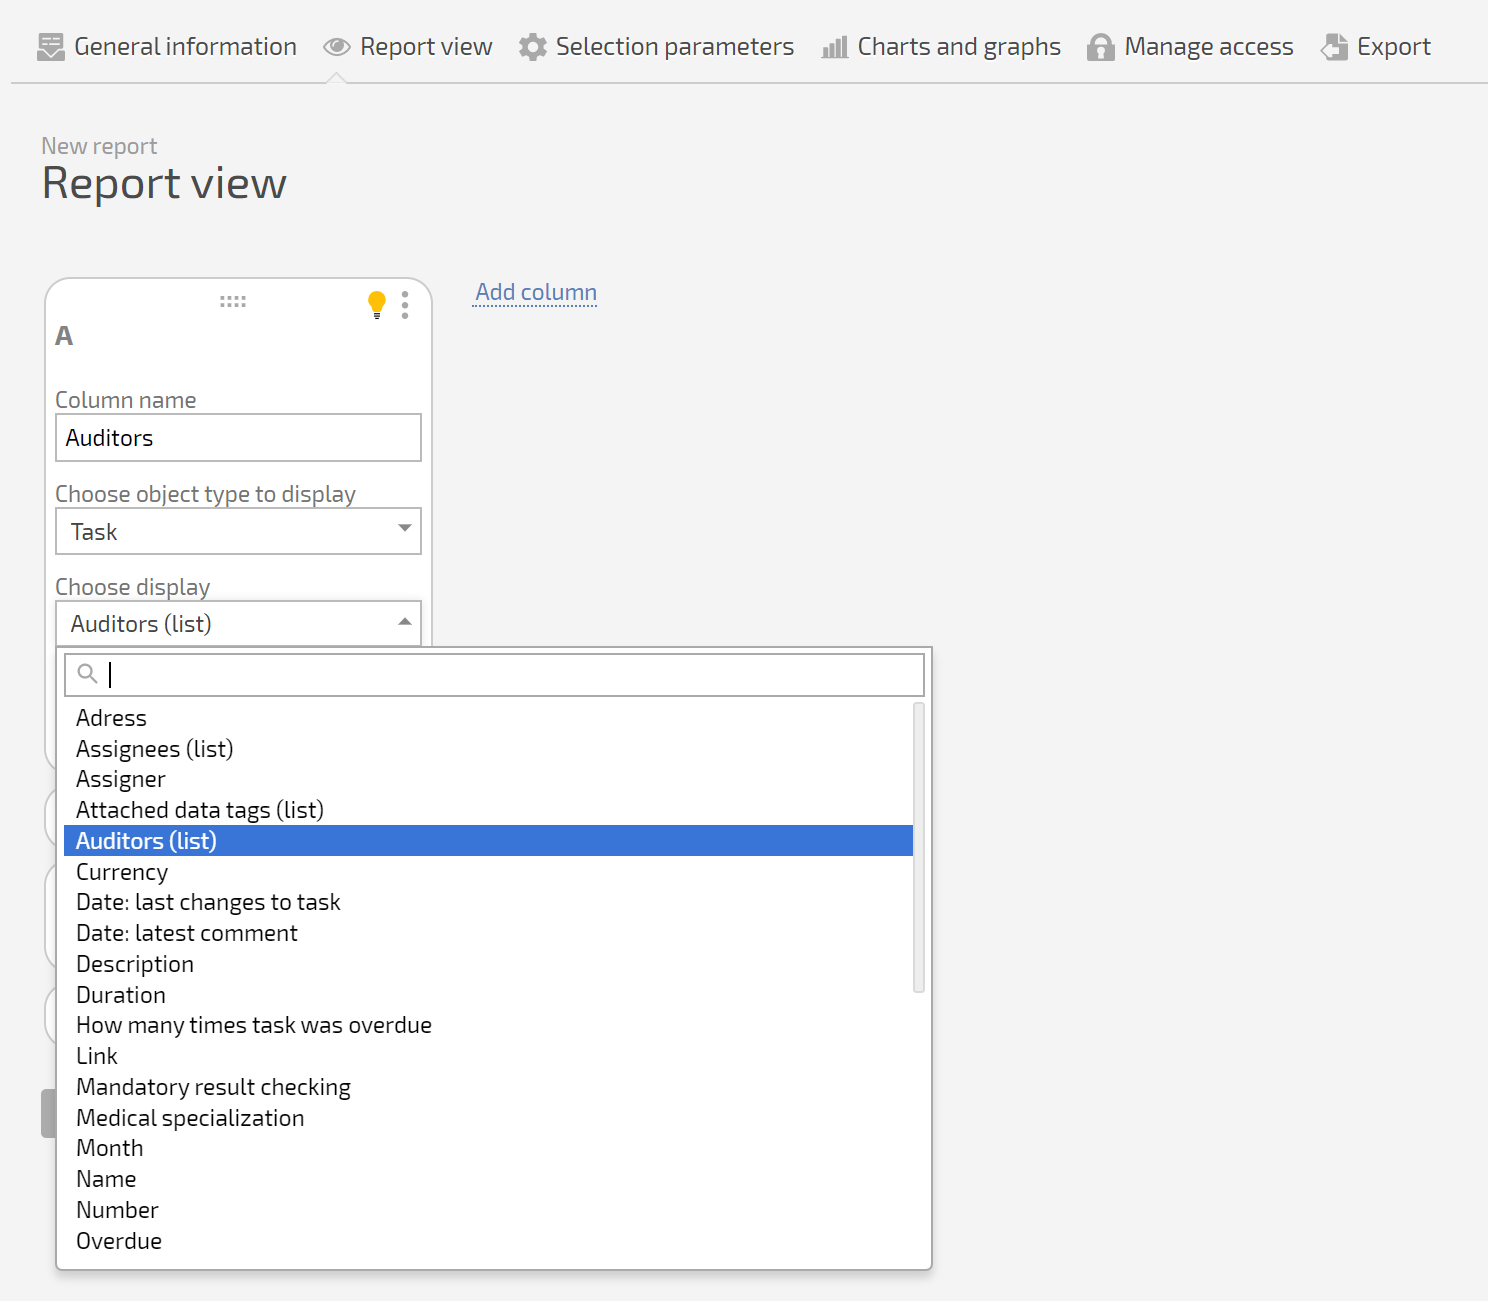Click the dropdown search input field
The height and width of the screenshot is (1301, 1488).
click(x=494, y=675)
